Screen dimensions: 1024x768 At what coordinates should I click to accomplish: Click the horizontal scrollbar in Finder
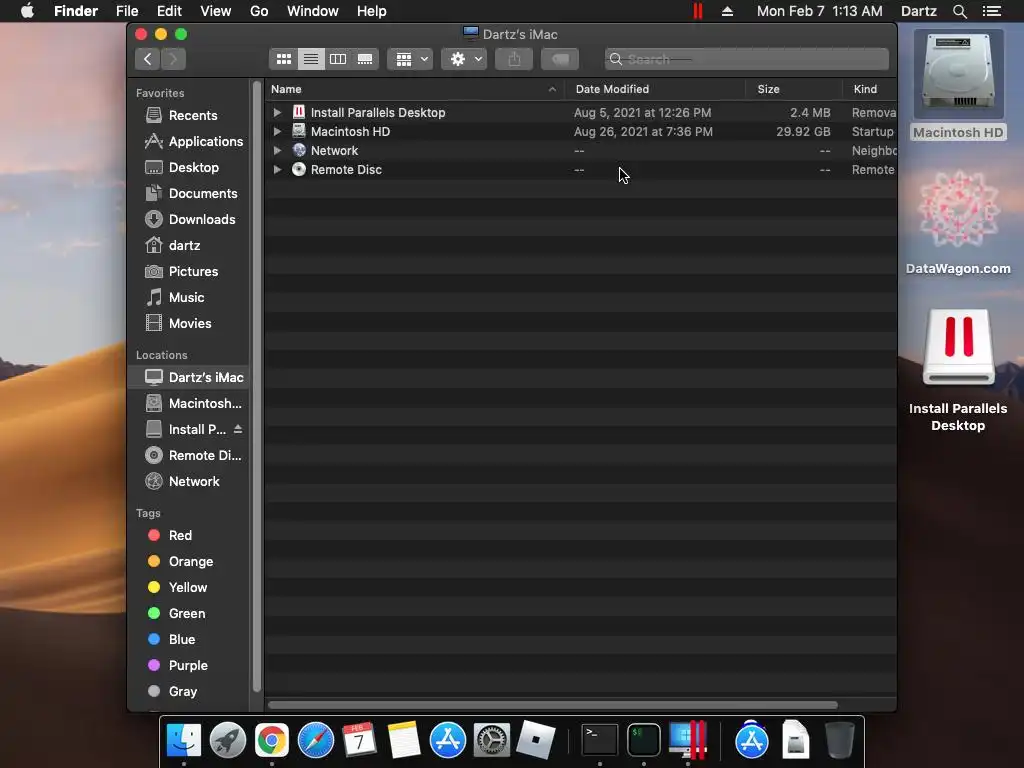click(x=552, y=705)
